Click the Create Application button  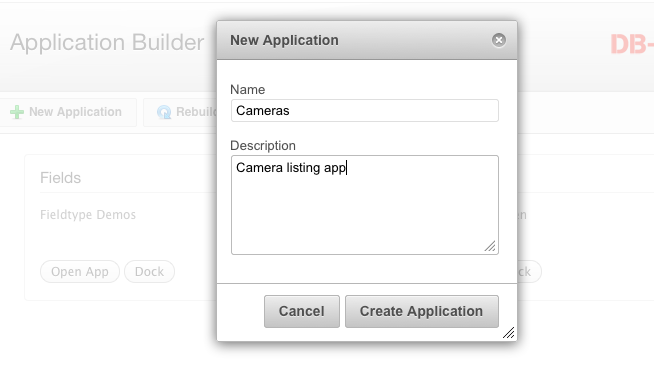tap(422, 311)
